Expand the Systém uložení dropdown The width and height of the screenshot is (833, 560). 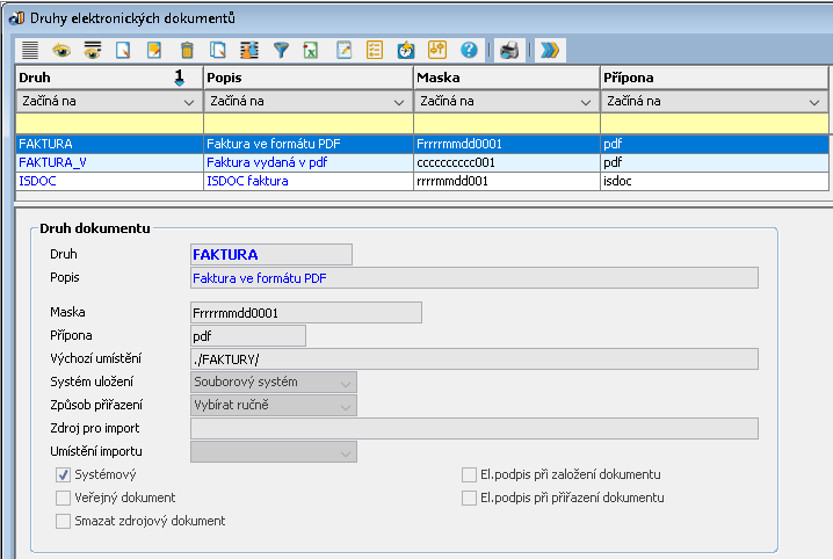(x=345, y=382)
